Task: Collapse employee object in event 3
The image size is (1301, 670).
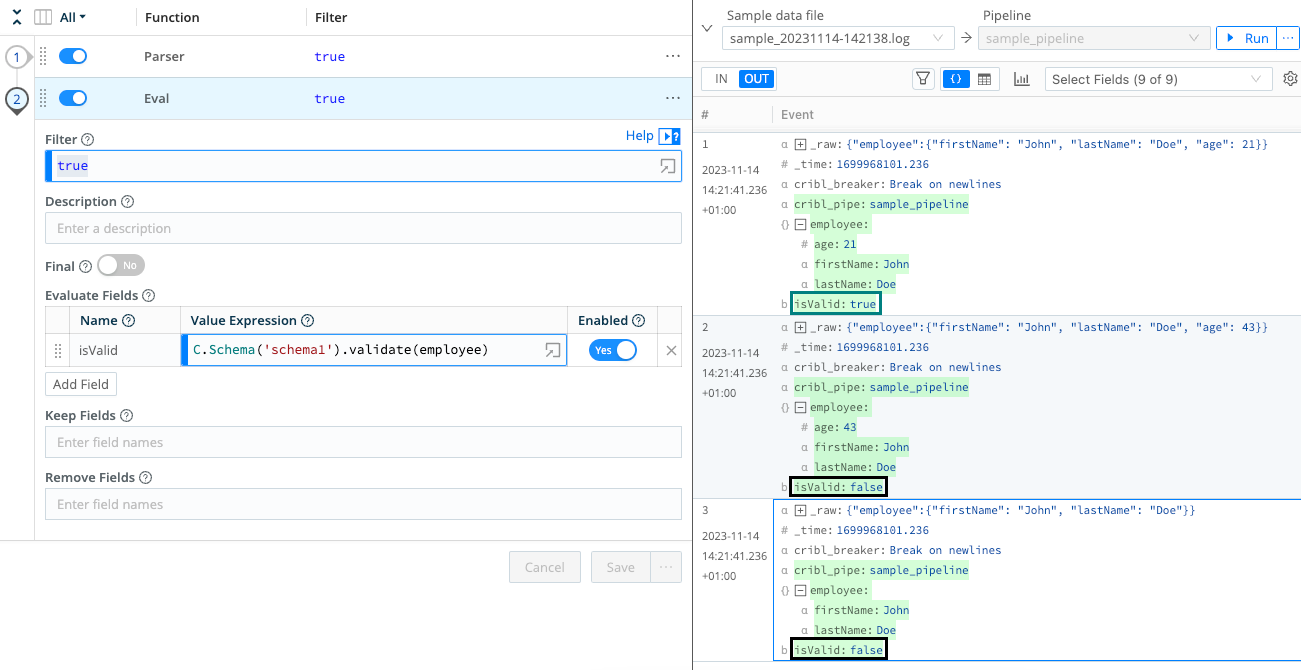Action: pyautogui.click(x=800, y=590)
